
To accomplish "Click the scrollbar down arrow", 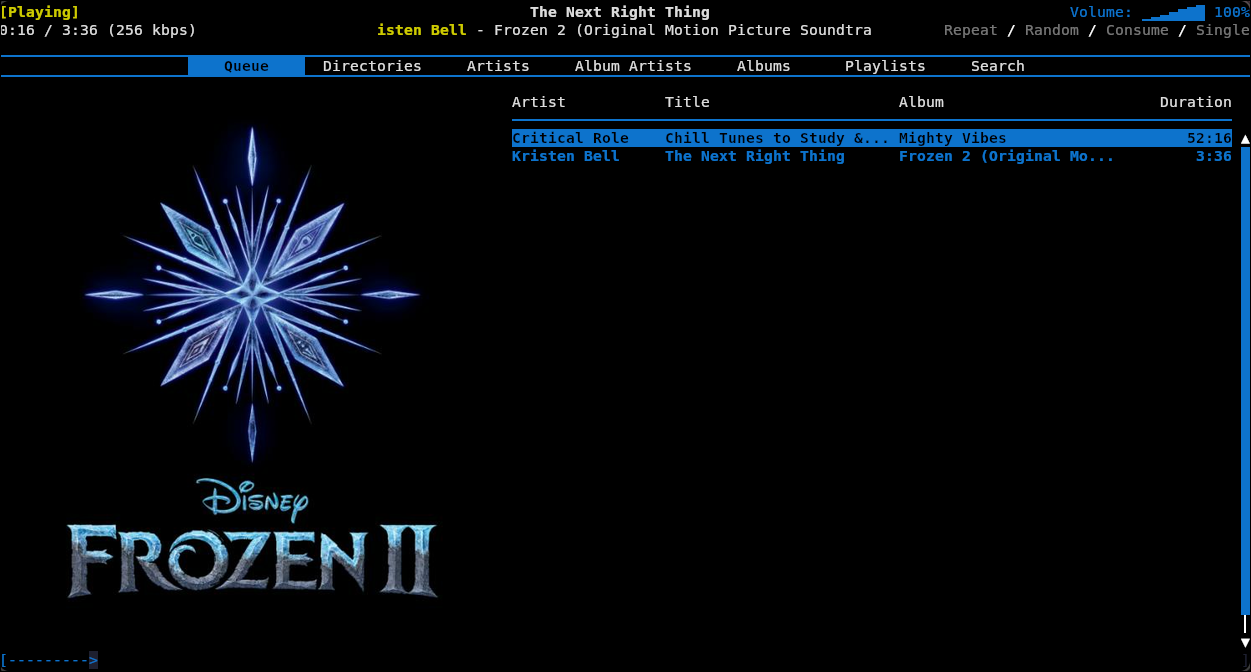I will (x=1245, y=642).
